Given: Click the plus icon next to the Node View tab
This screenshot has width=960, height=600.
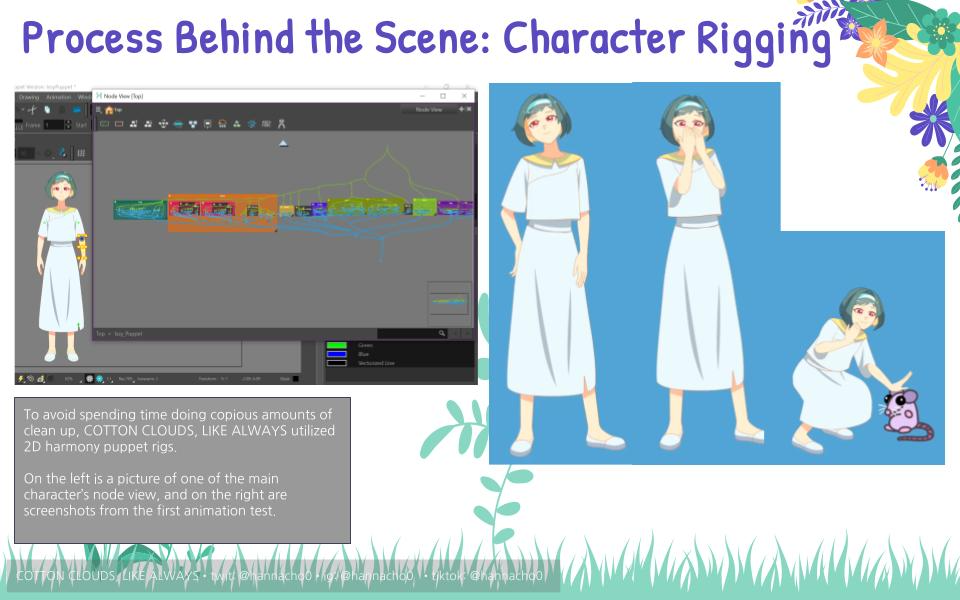Looking at the screenshot, I should pyautogui.click(x=461, y=109).
